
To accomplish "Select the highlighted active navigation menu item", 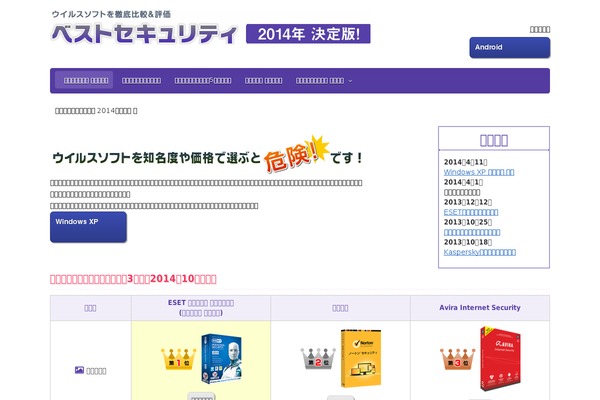I will coord(86,80).
